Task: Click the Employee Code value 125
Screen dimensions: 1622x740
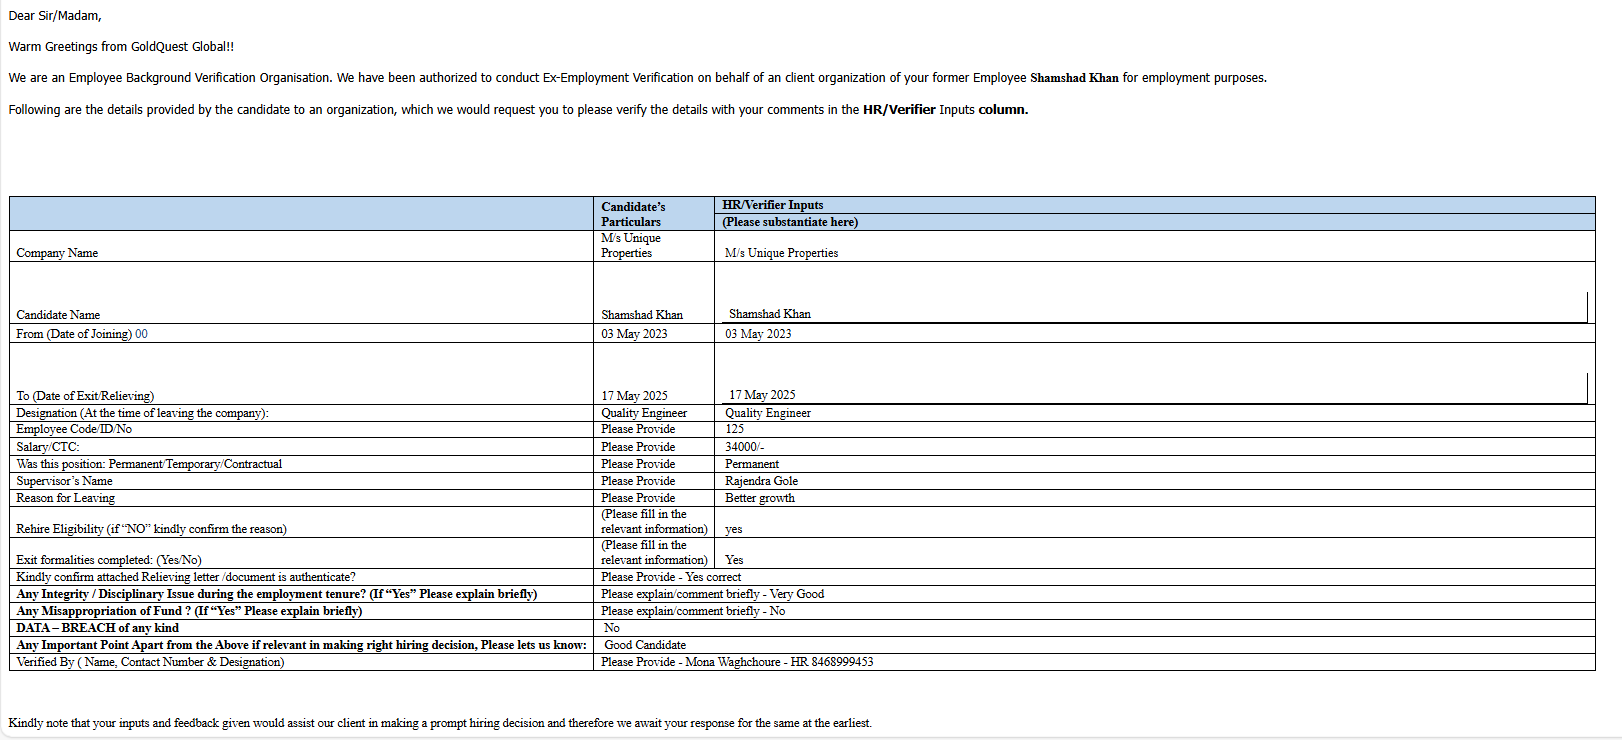Action: tap(734, 429)
